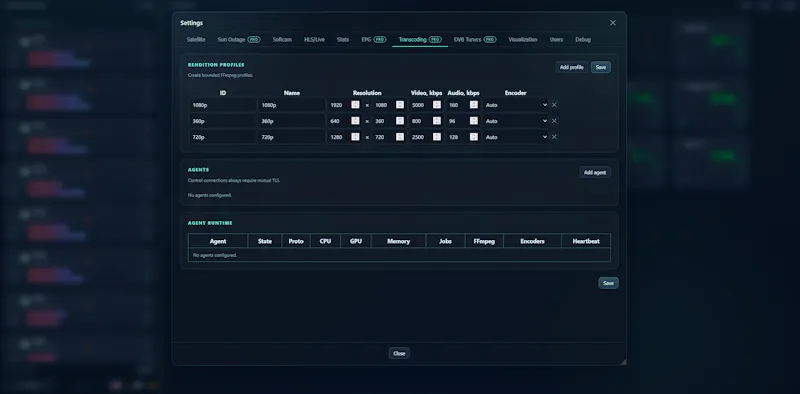The width and height of the screenshot is (800, 394).
Task: Edit the Name field of the 1080p profile
Action: tap(291, 105)
